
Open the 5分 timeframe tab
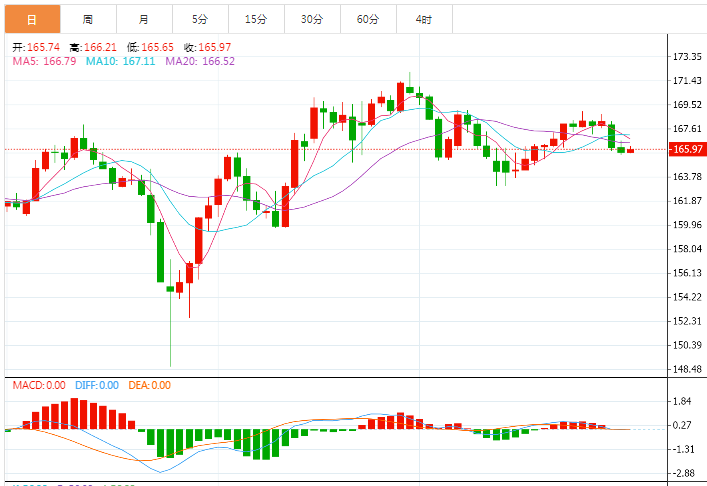point(200,19)
